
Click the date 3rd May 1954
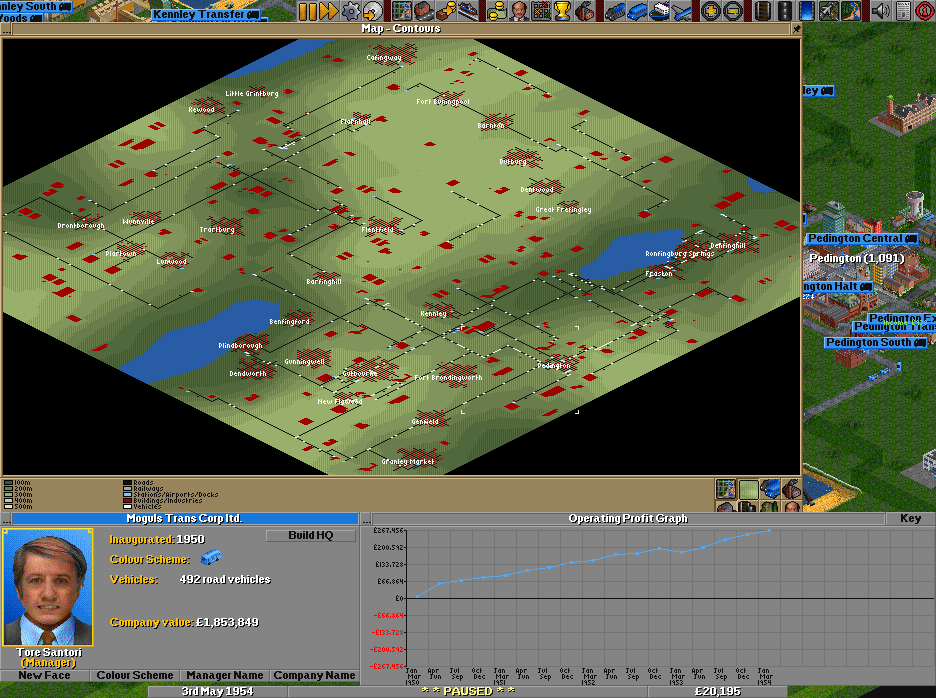coord(217,691)
